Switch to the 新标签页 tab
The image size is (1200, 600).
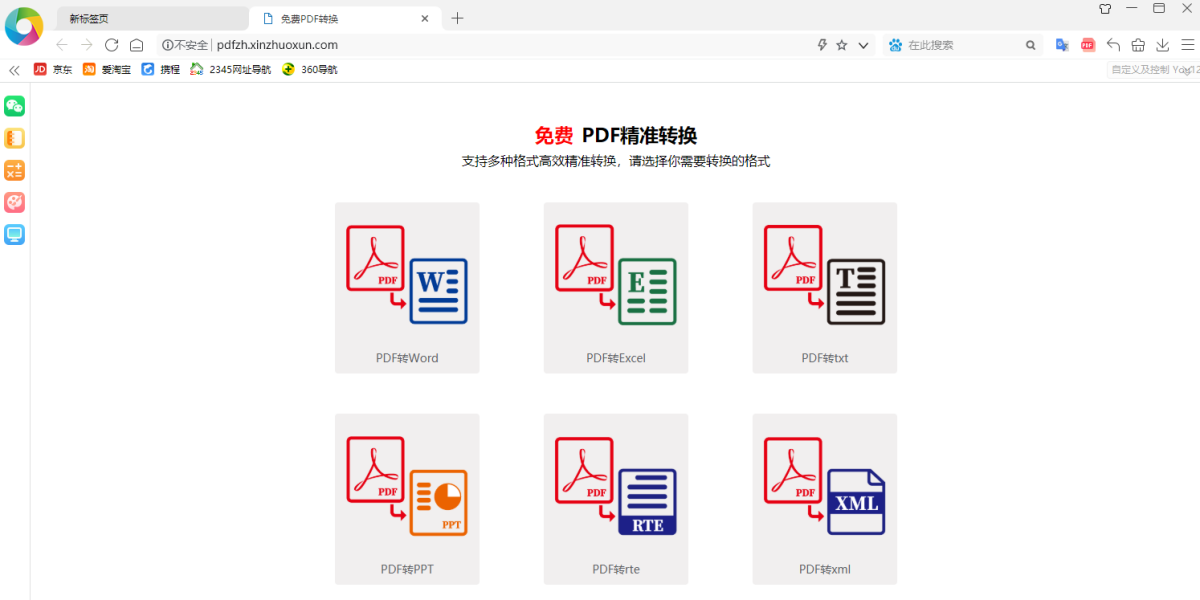[150, 18]
